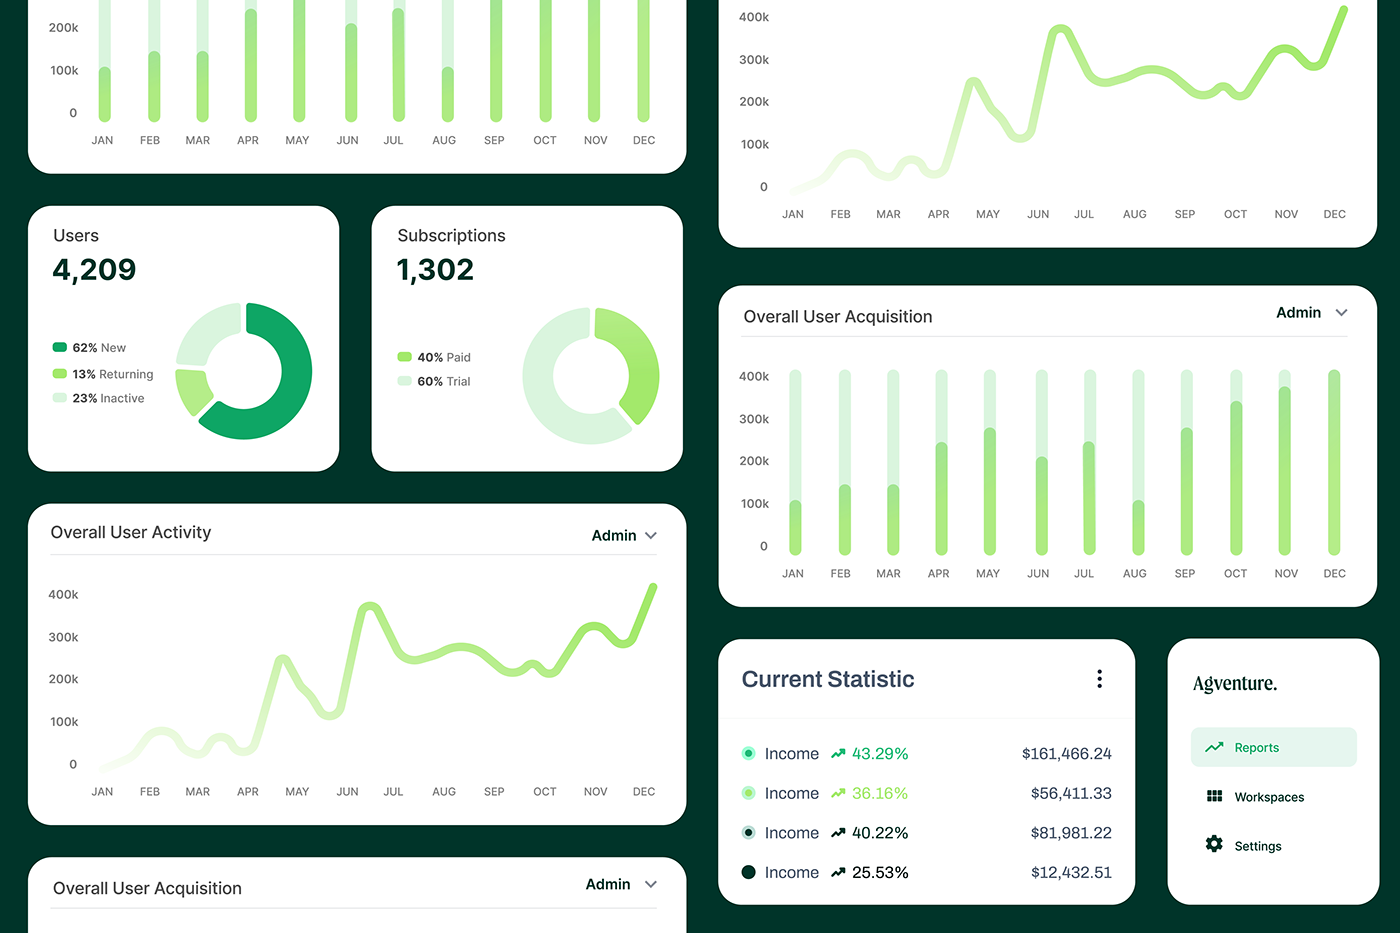Screen dimensions: 1400x933
Task: Click trend arrow next to 43.29%
Action: click(x=838, y=754)
